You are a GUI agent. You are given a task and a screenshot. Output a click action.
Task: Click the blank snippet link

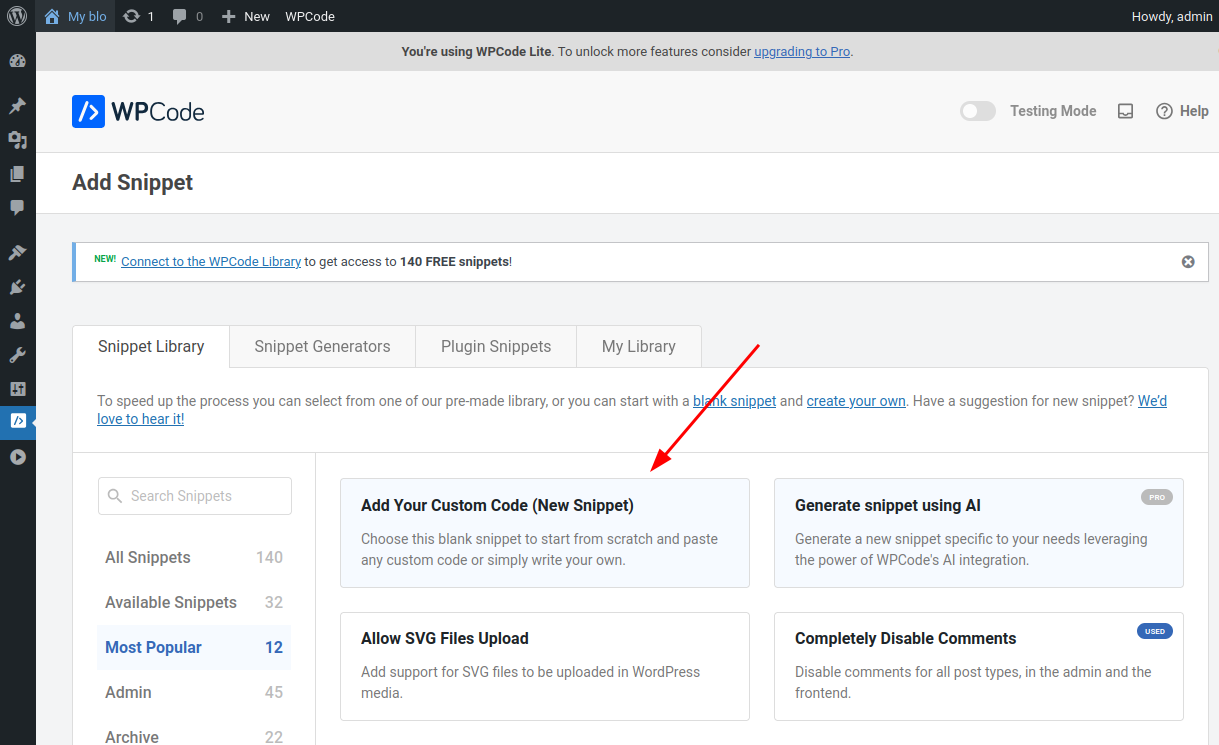point(735,401)
